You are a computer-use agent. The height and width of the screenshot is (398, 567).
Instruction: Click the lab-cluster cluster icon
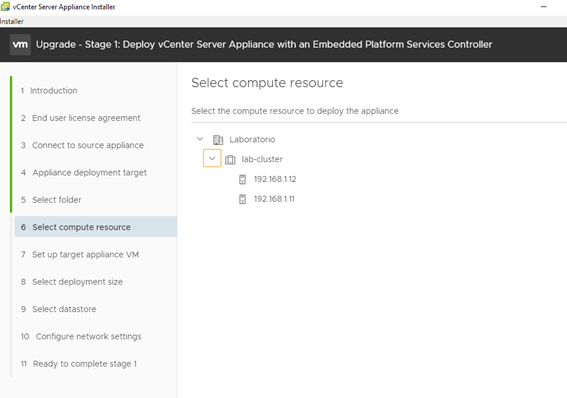pos(230,159)
